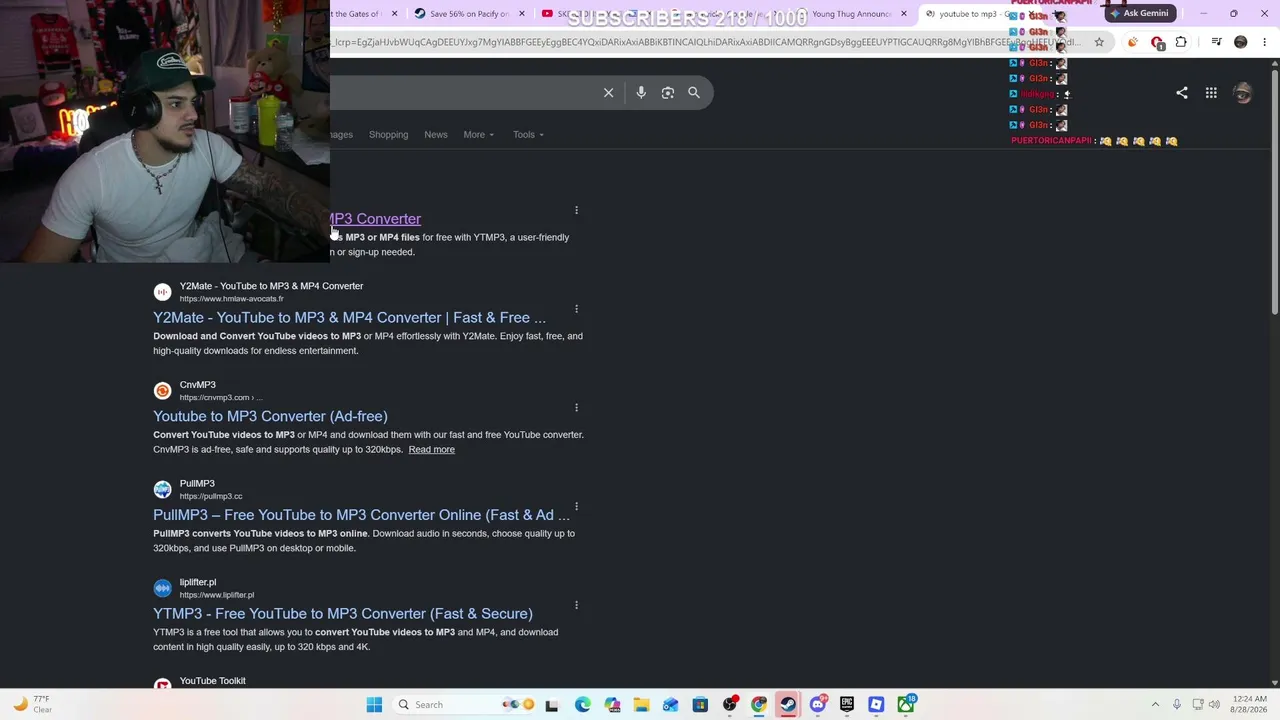Open the Y2Mate YouTube to MP3 & MP4 Converter link

tap(349, 318)
